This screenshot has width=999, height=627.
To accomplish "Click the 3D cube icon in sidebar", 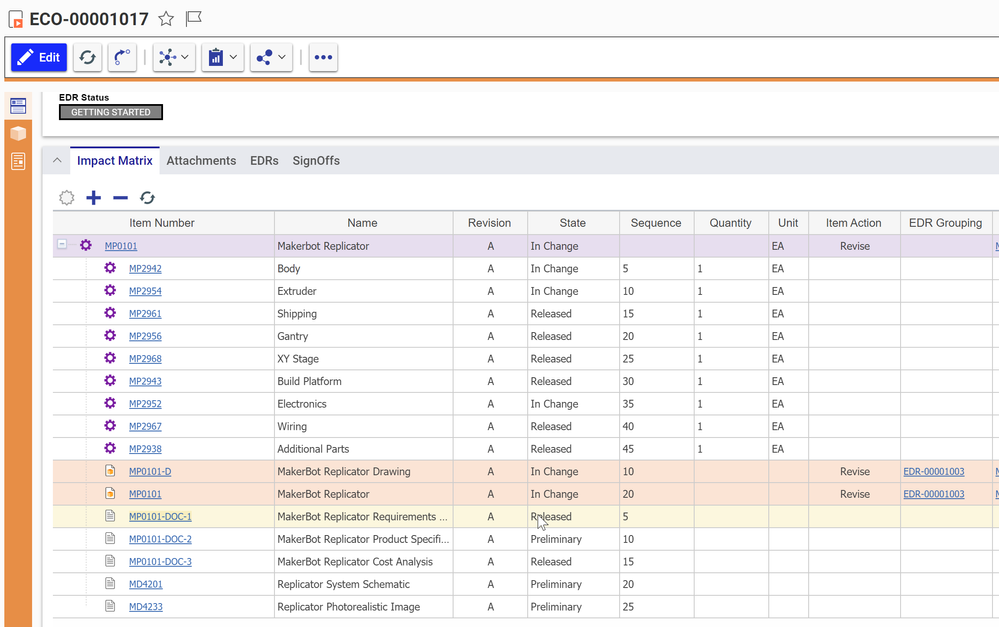I will [x=18, y=133].
